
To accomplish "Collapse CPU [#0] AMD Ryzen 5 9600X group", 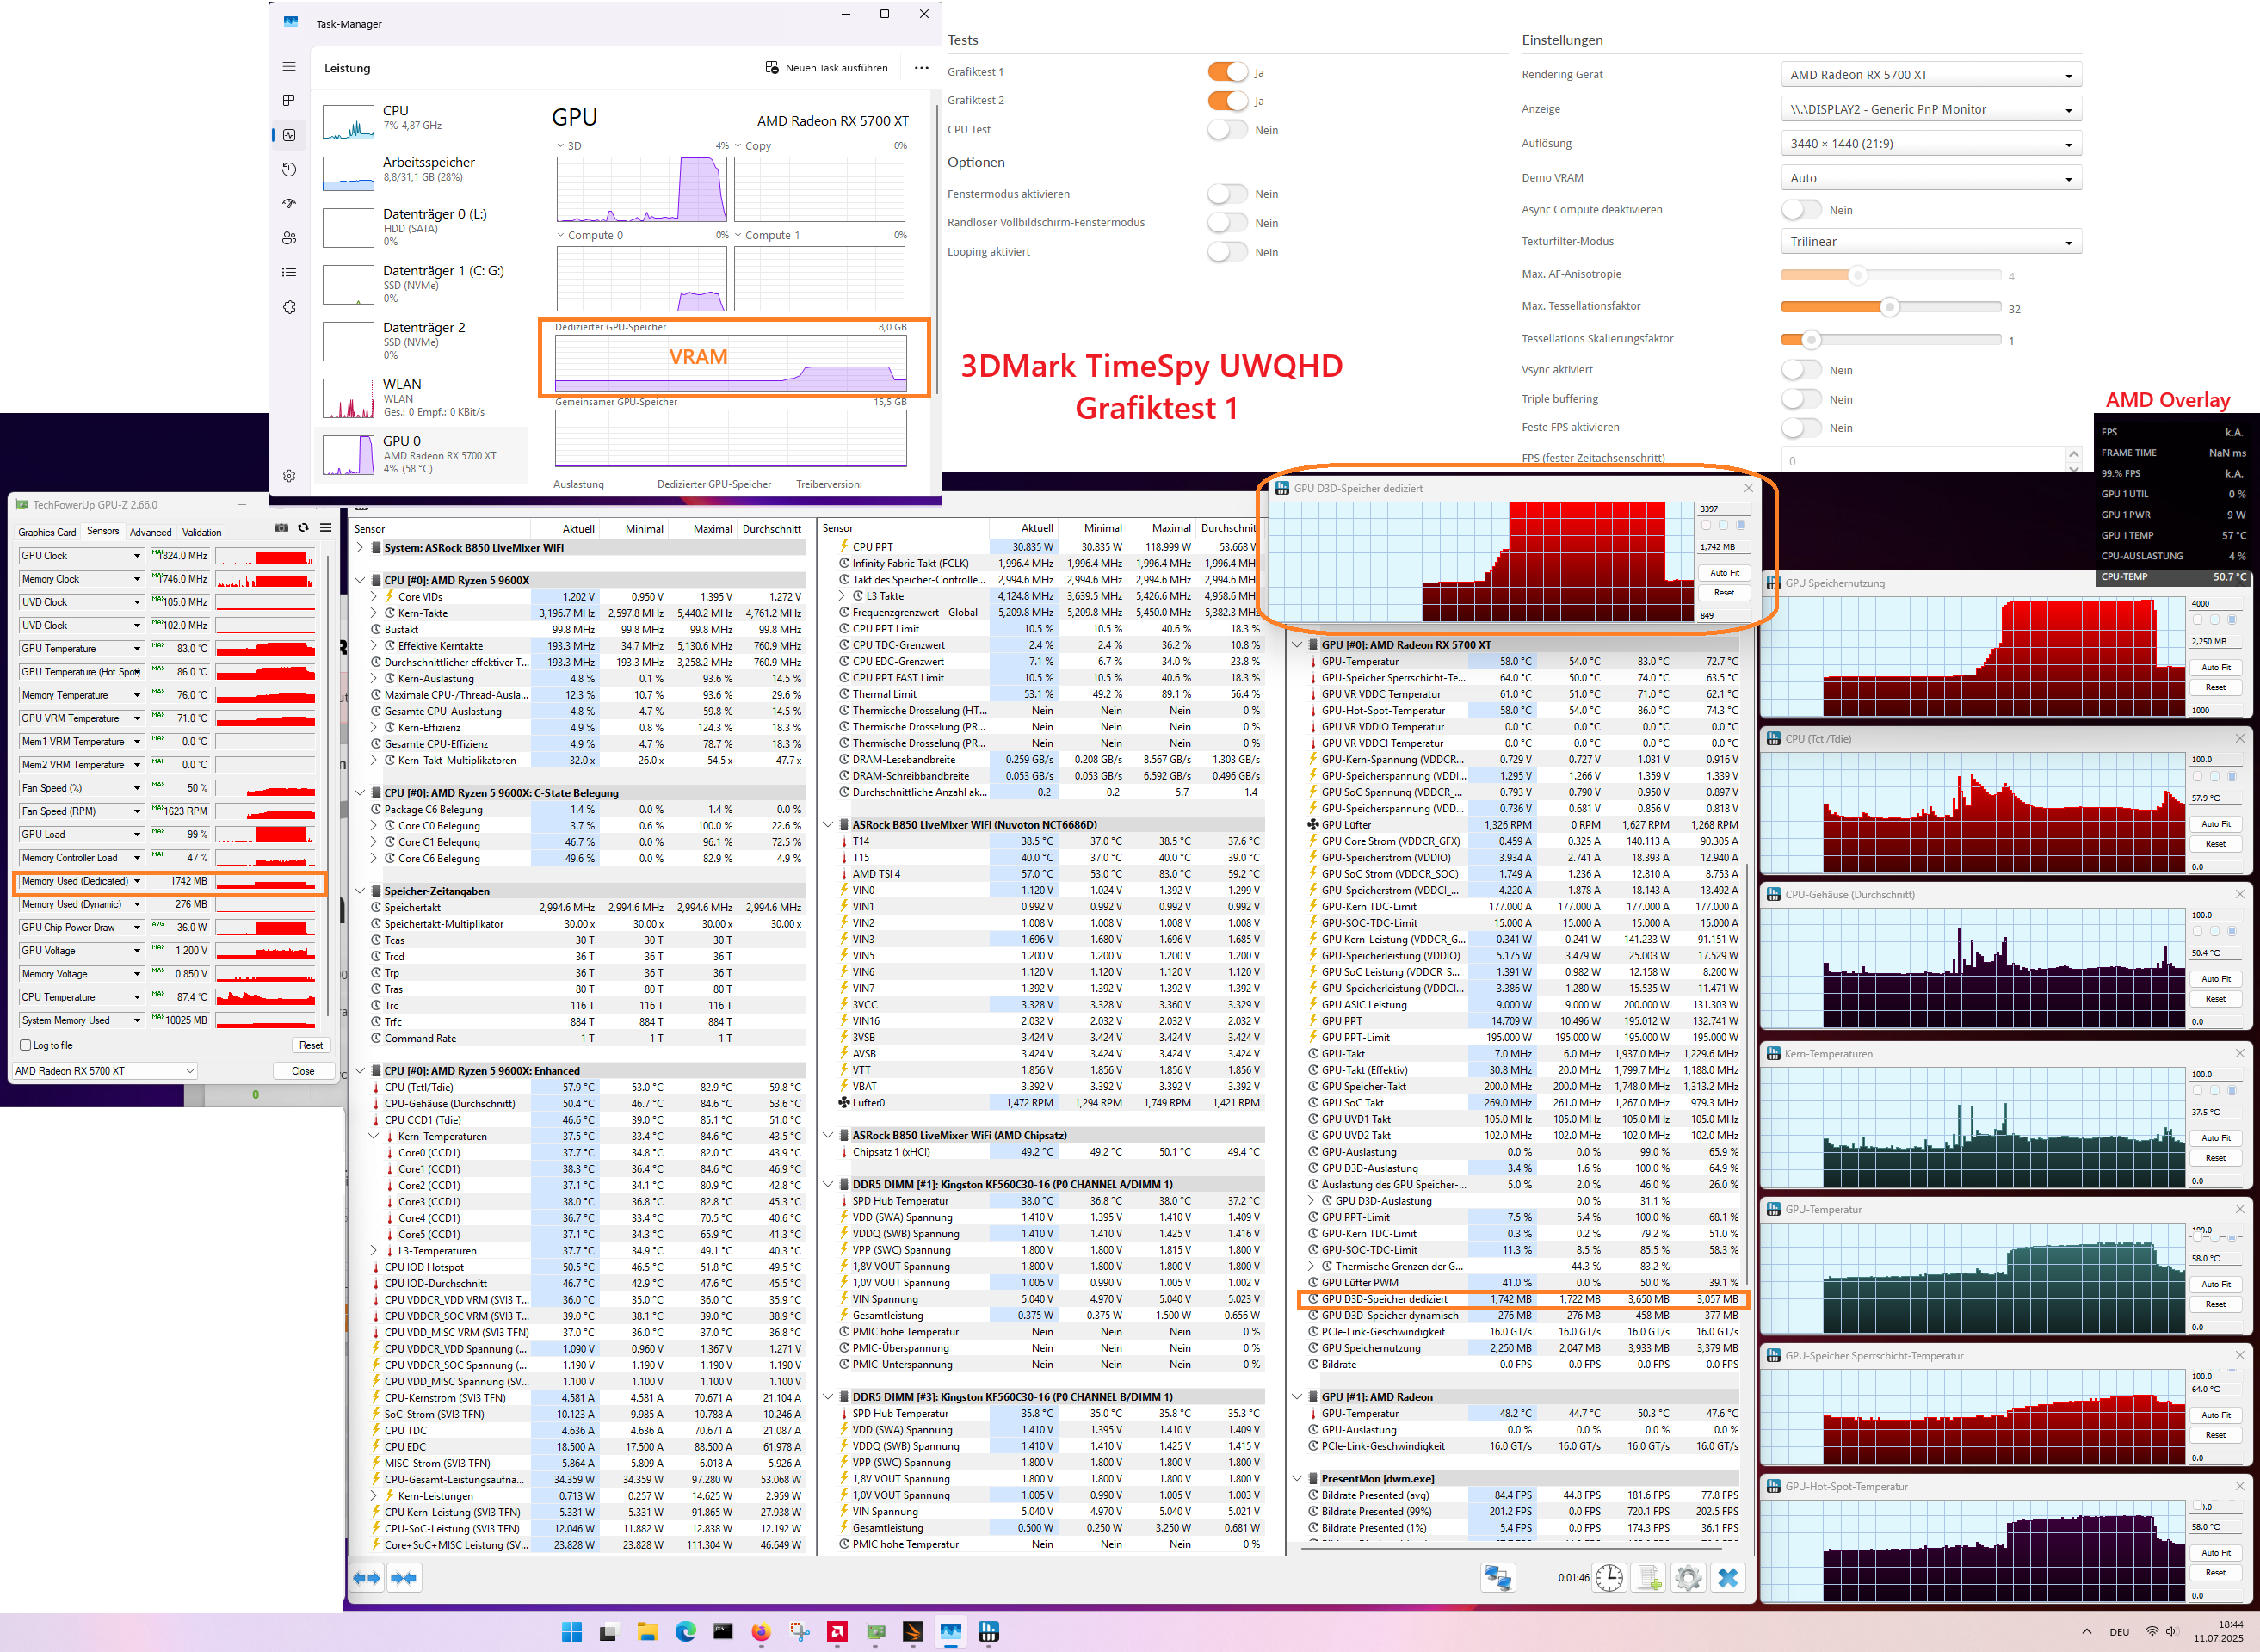I will (x=360, y=580).
